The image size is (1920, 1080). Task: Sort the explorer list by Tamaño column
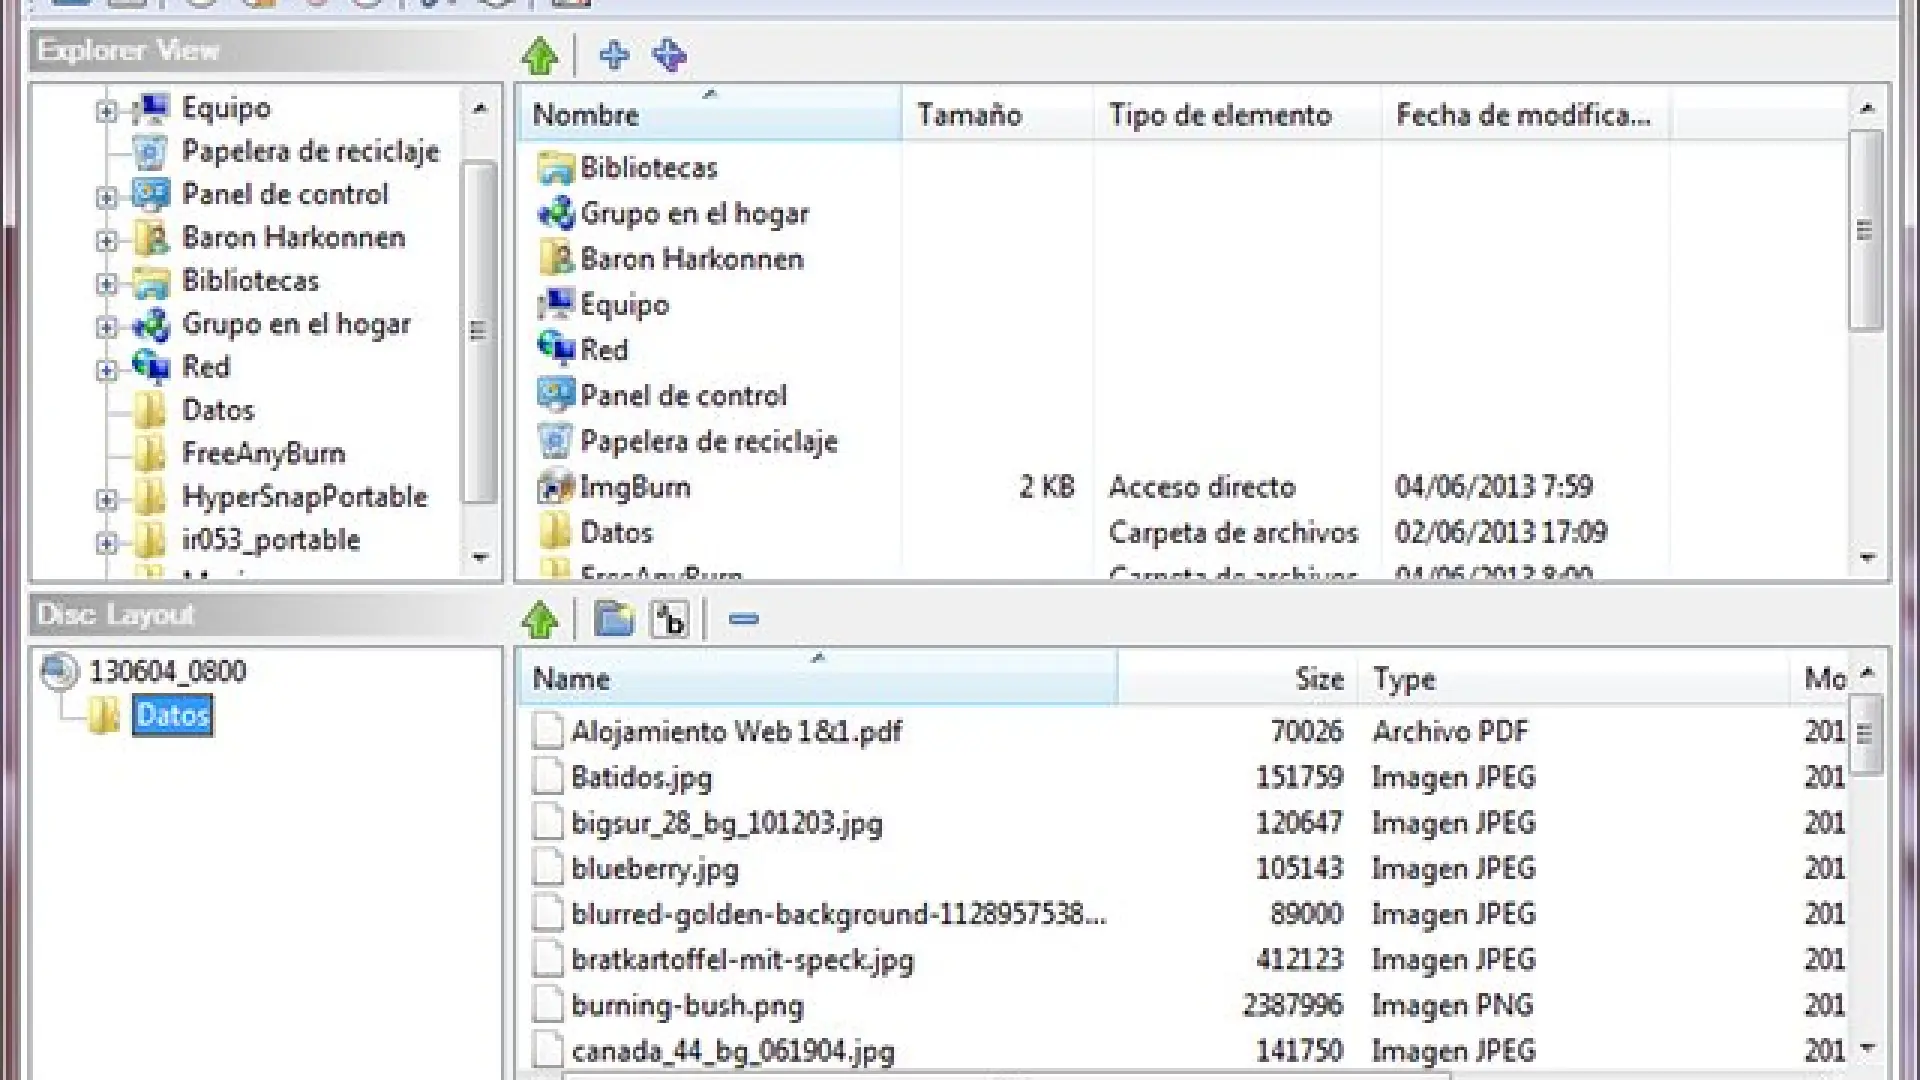coord(968,115)
